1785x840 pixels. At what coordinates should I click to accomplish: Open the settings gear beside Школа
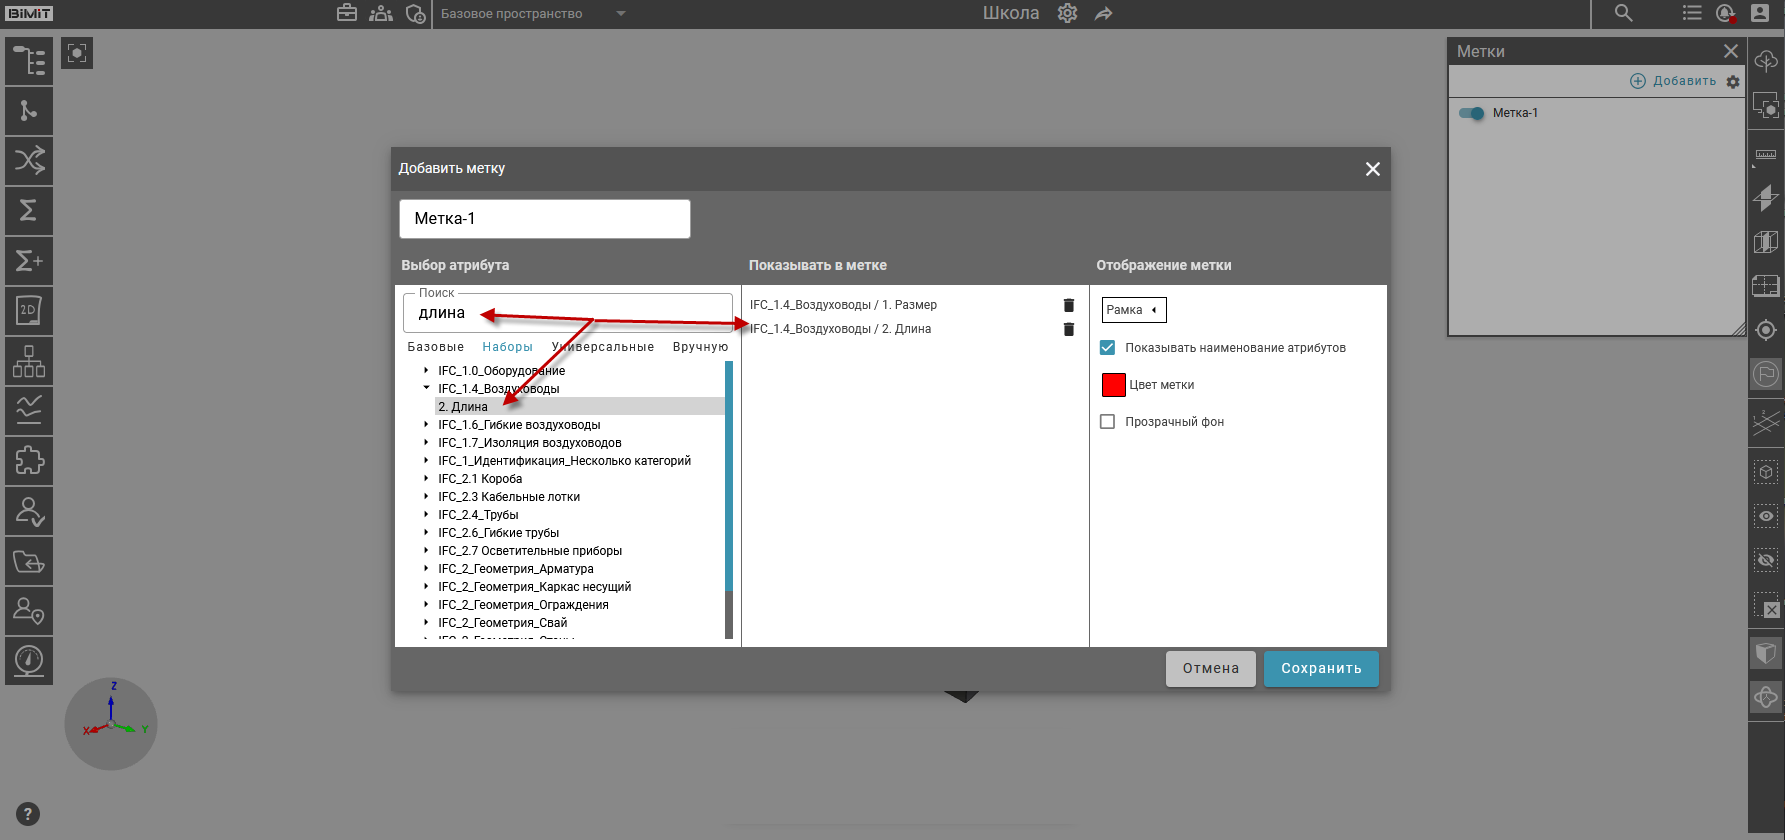[x=1067, y=13]
